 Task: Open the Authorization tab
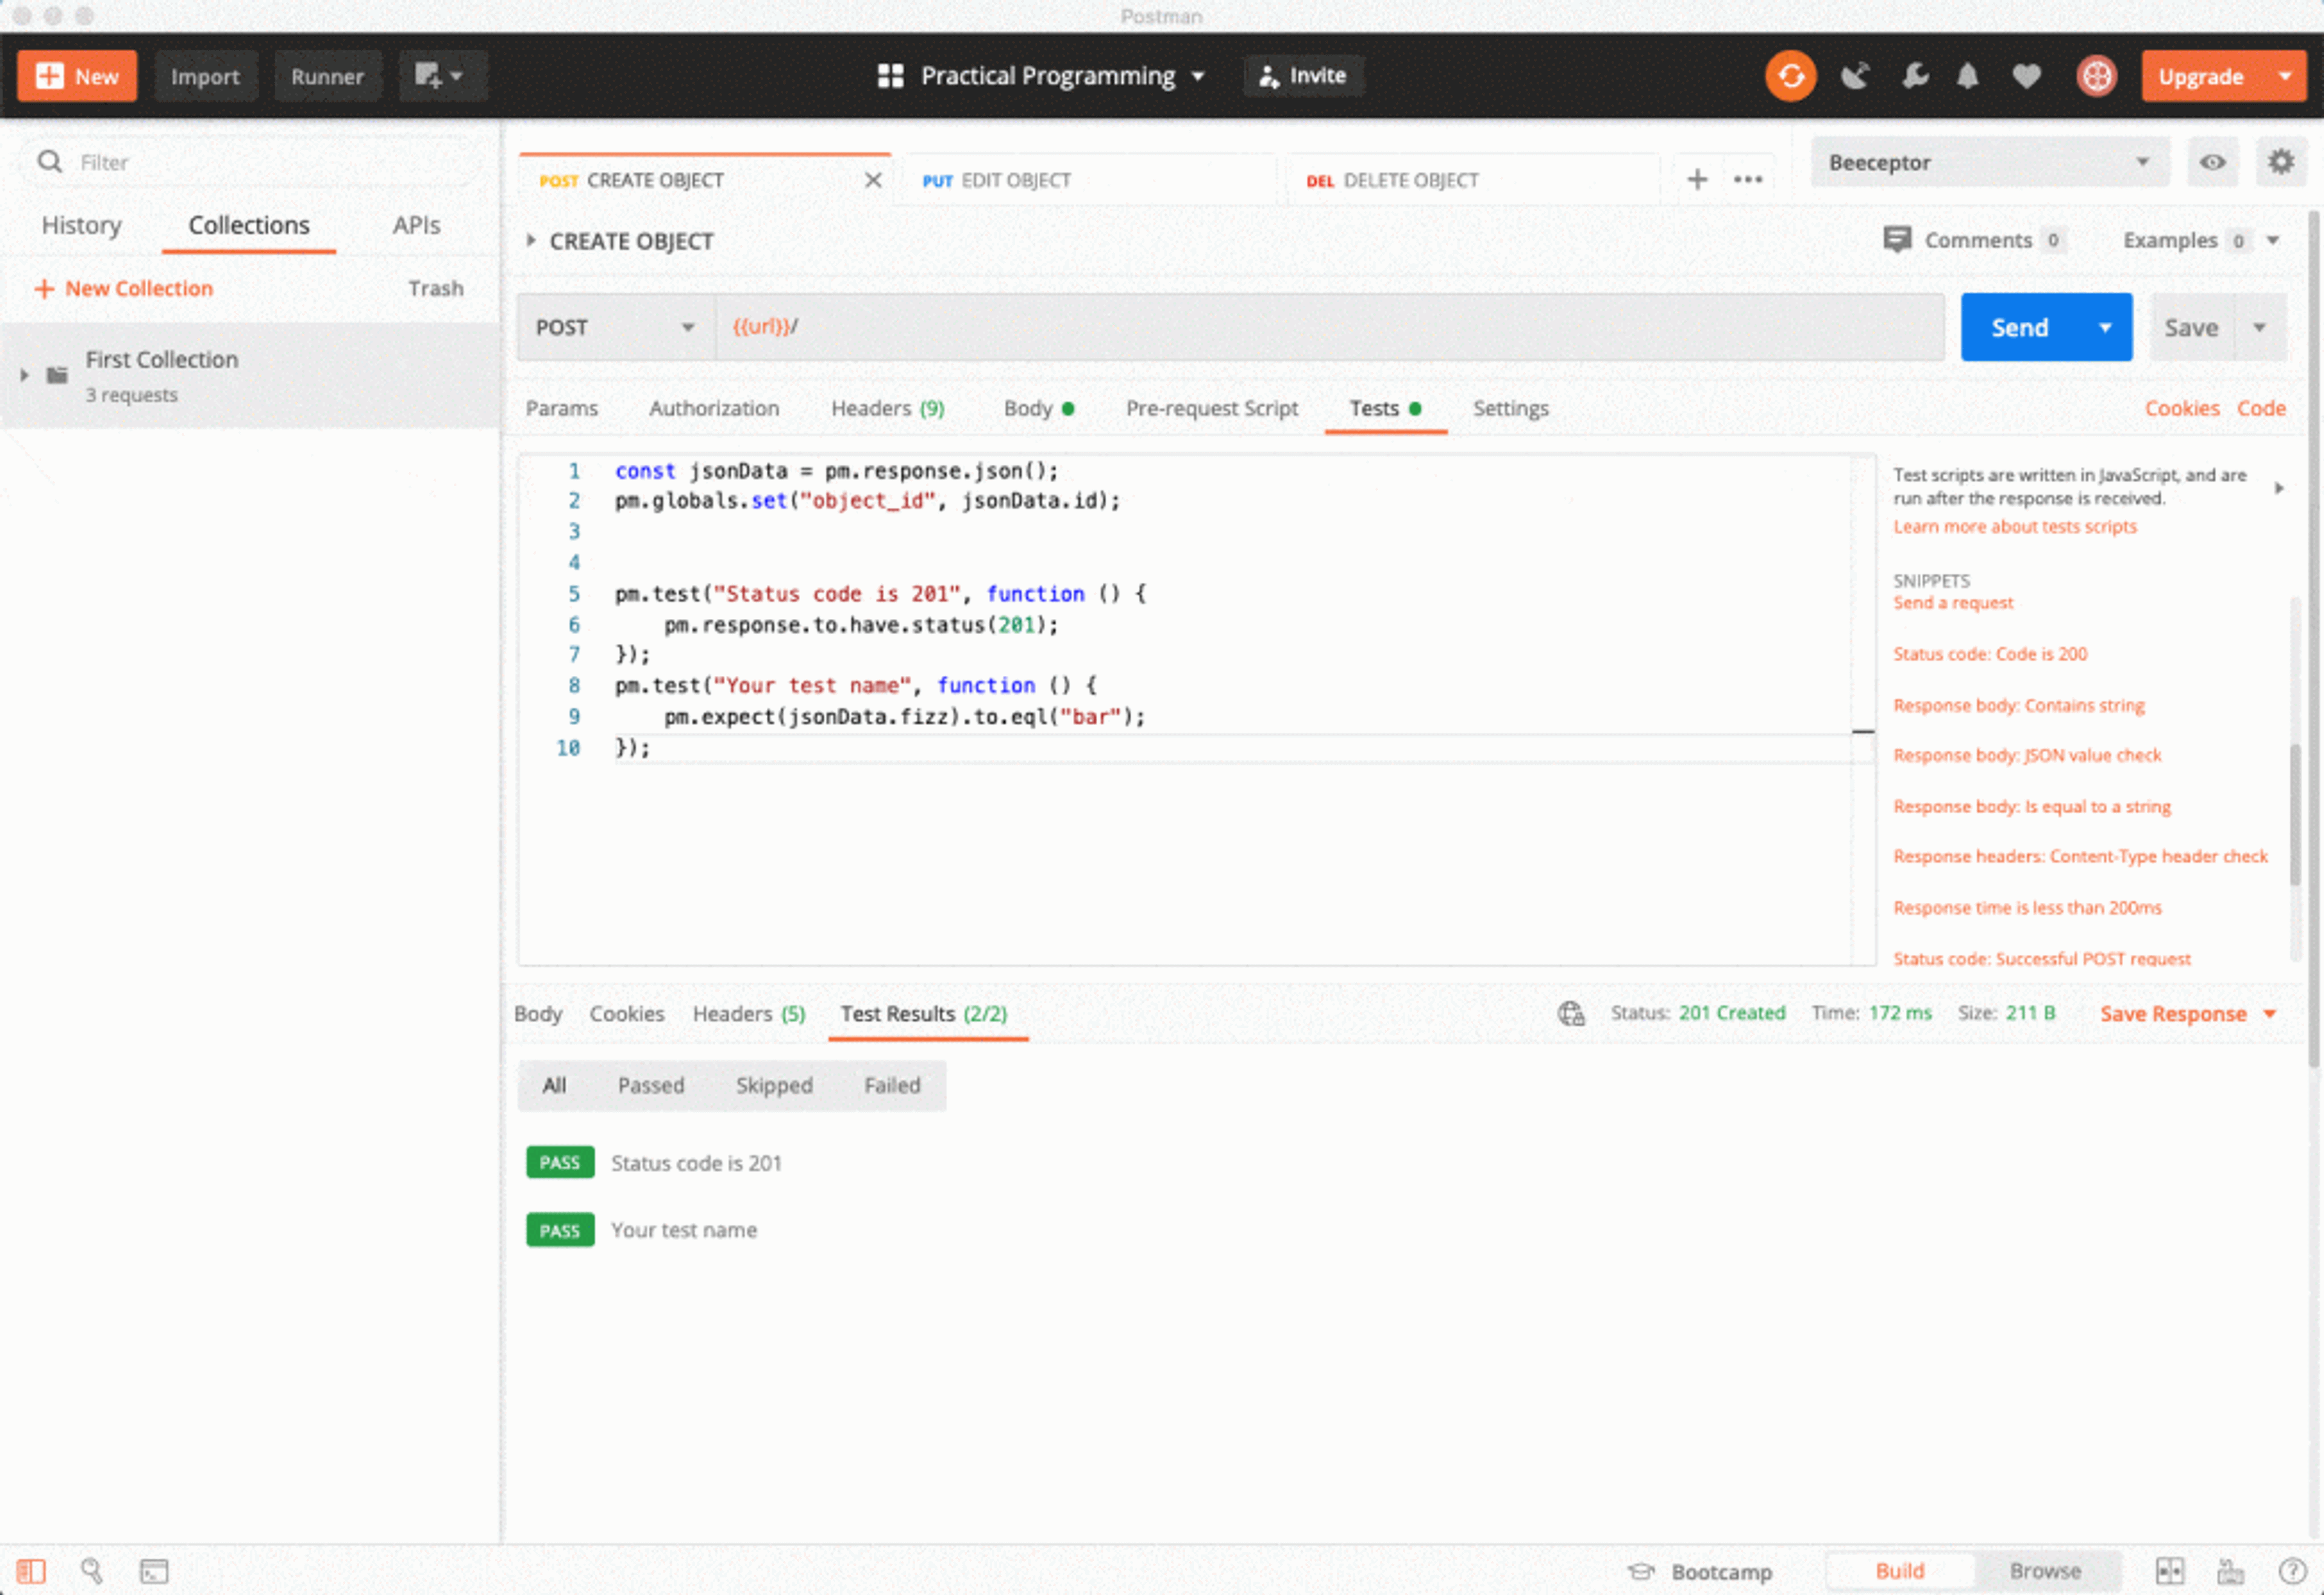714,408
